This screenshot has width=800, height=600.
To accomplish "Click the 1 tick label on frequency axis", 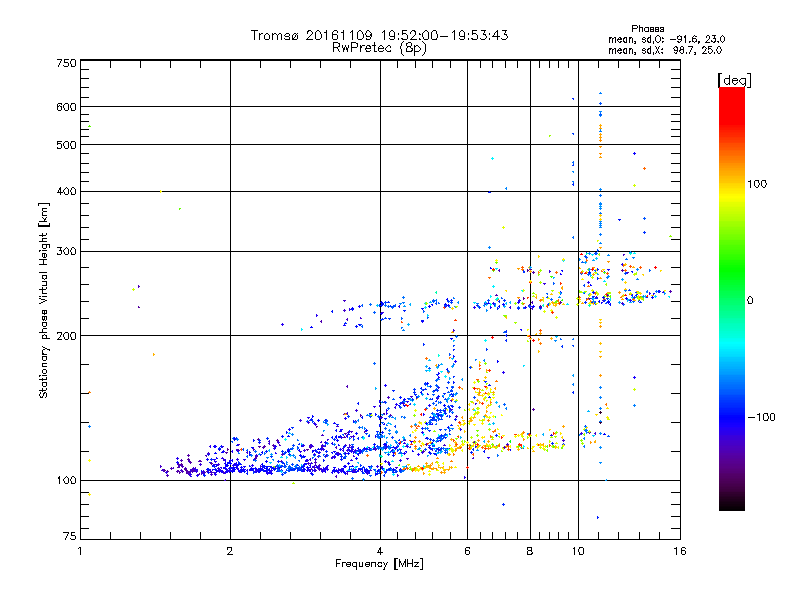I will click(80, 551).
